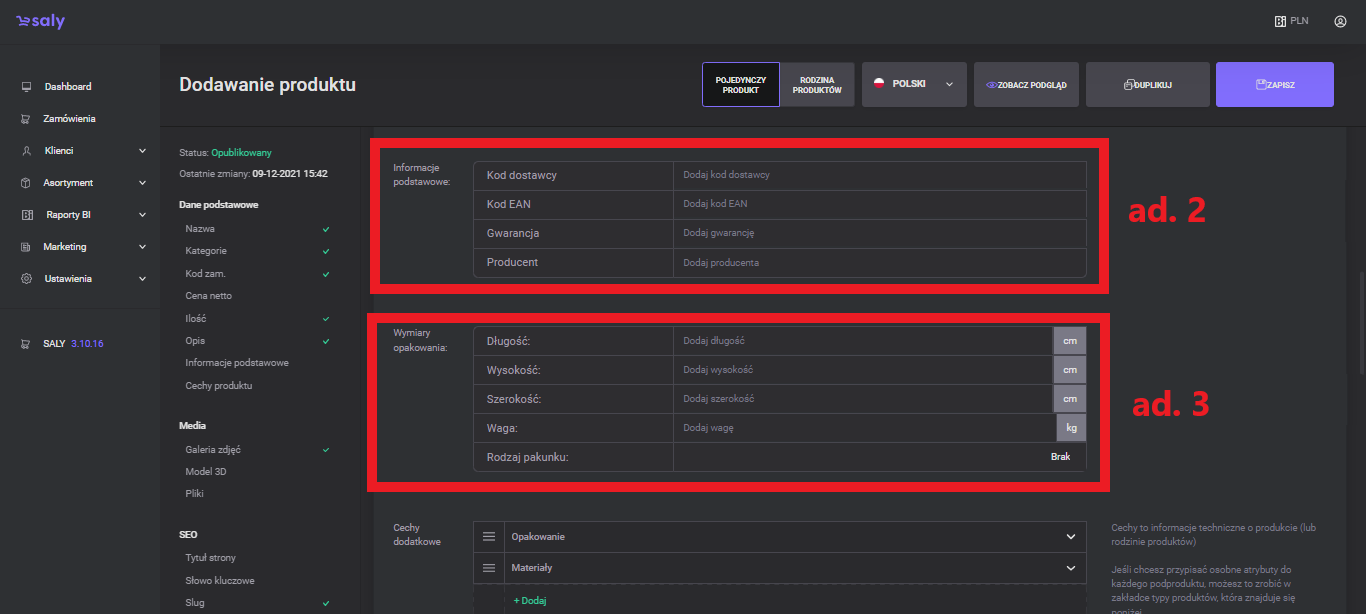Viewport: 1366px width, 614px height.
Task: Click the Saly logo in the header
Action: (40, 21)
